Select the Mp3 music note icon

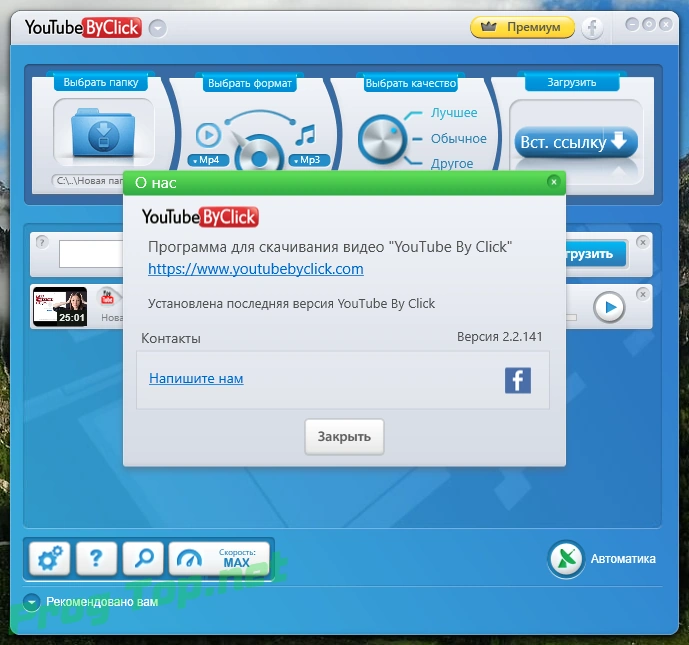point(305,134)
